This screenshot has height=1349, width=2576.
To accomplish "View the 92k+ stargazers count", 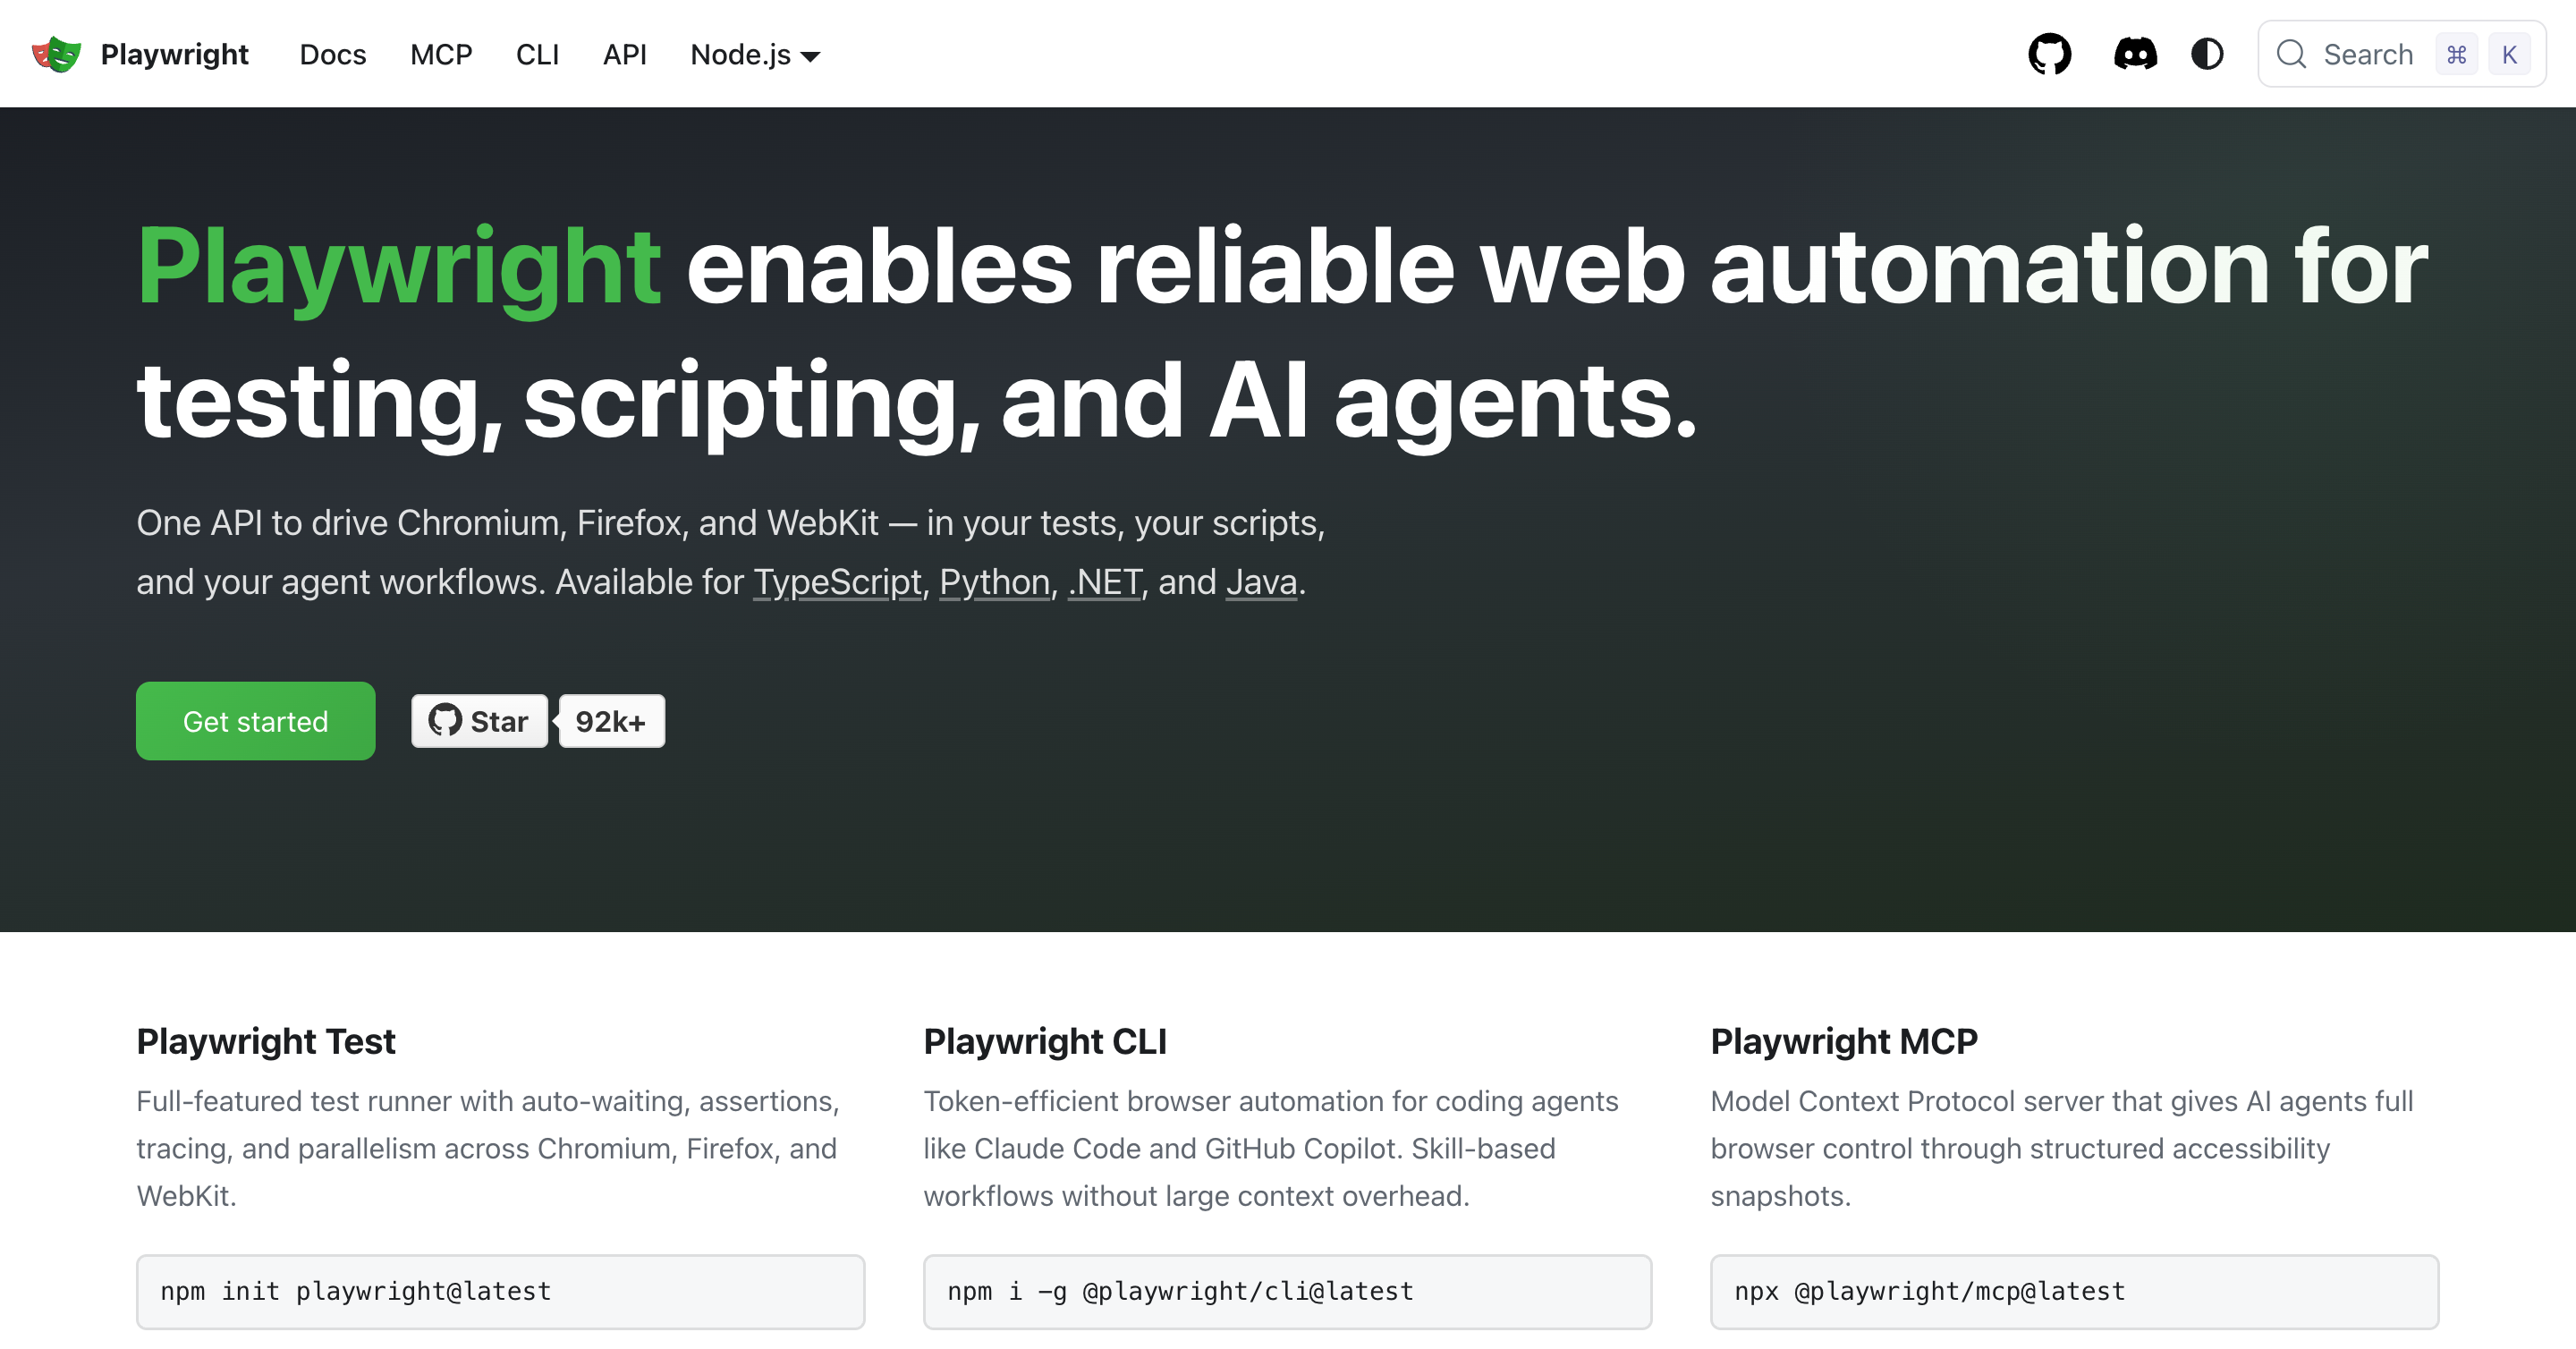I will 611,721.
